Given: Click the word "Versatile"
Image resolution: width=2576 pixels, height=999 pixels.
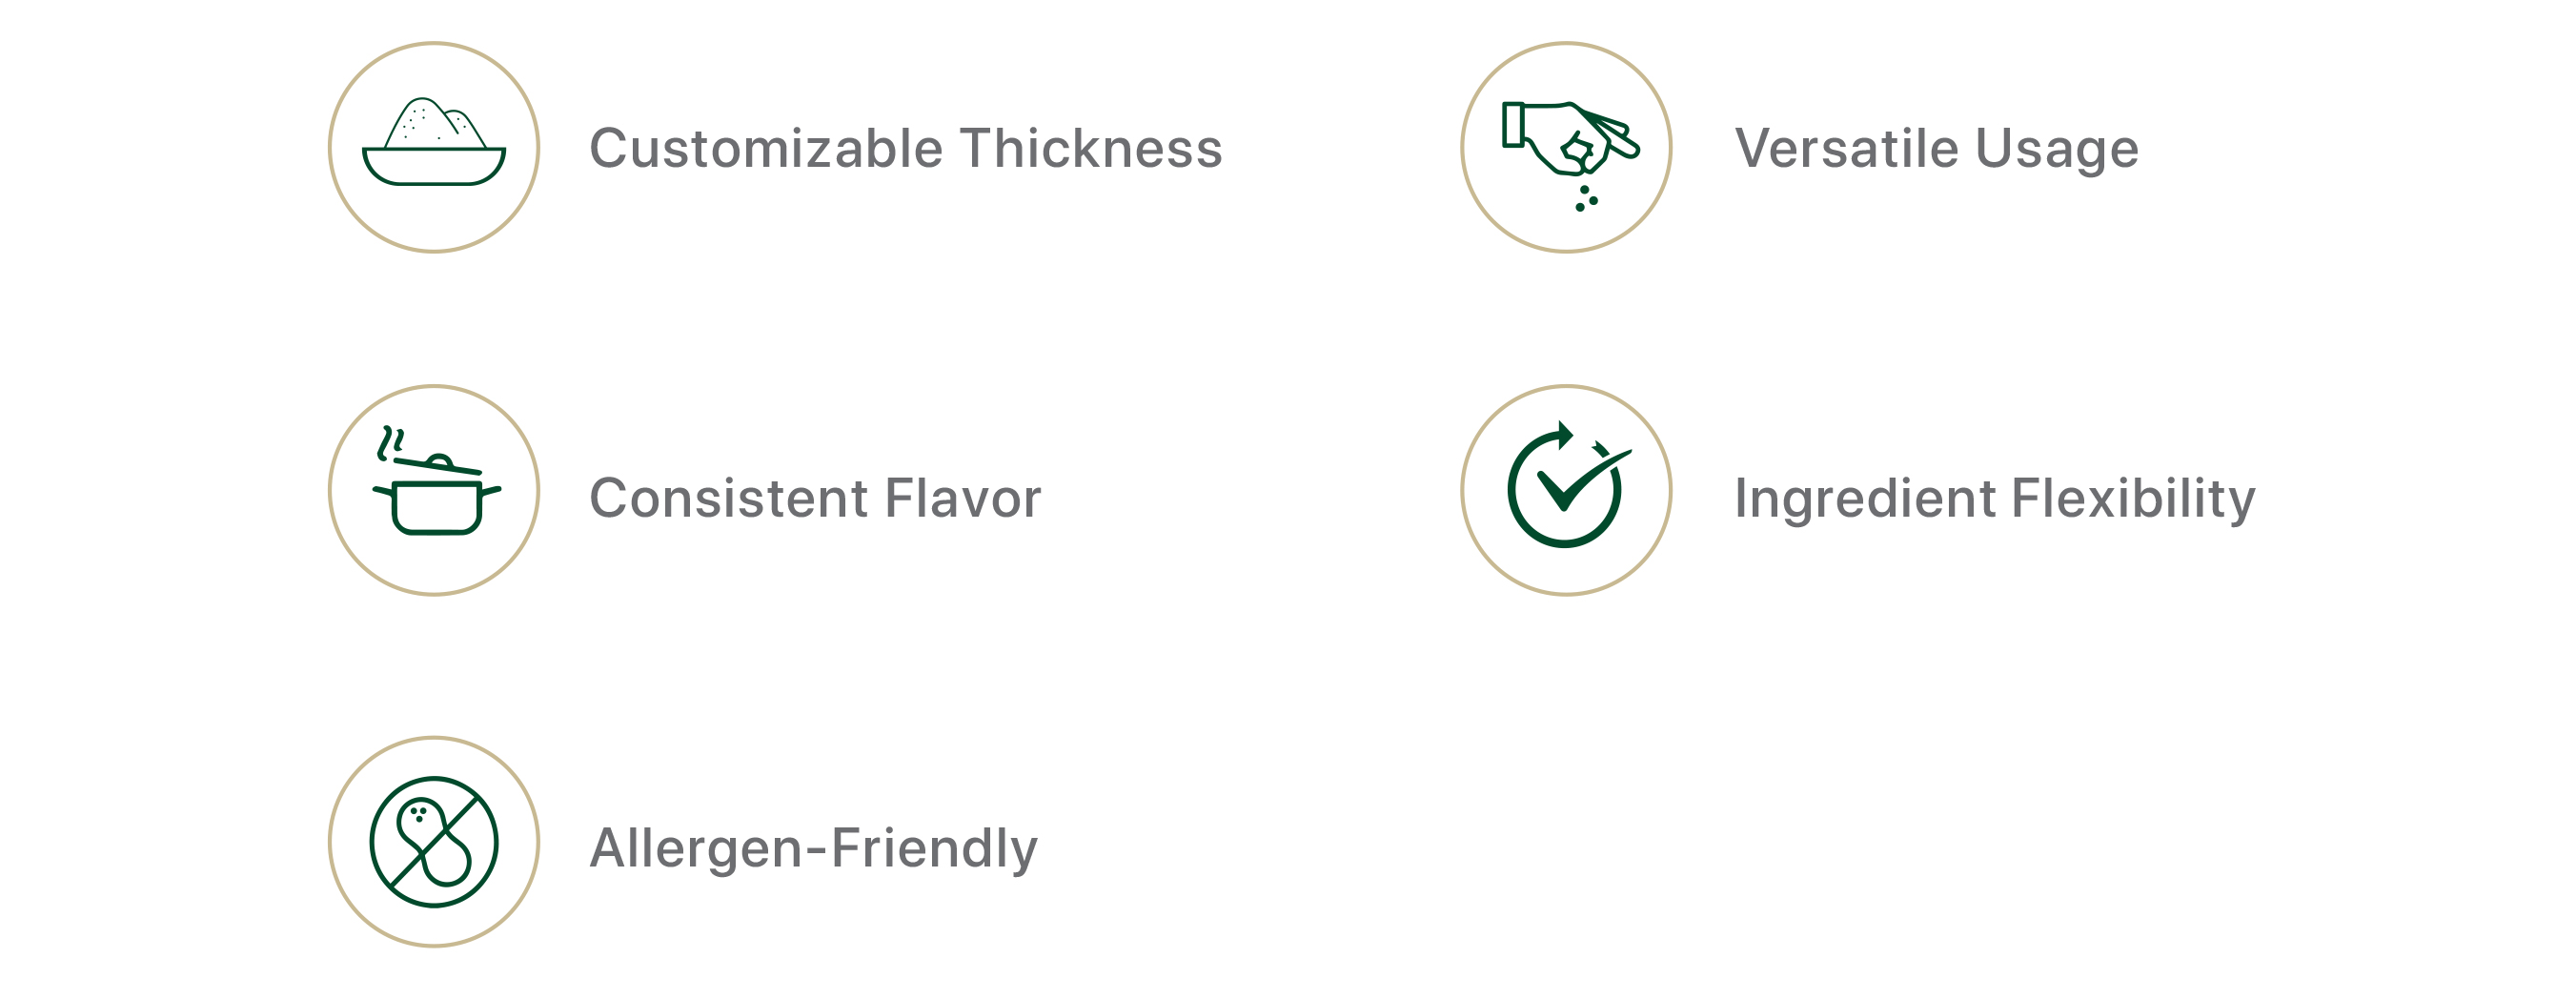Looking at the screenshot, I should [x=1846, y=148].
